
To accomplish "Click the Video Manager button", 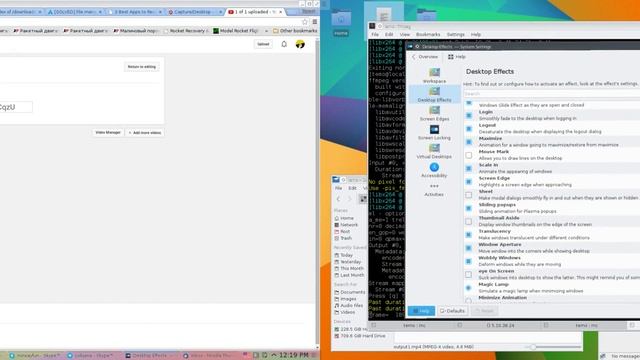I will [x=108, y=133].
